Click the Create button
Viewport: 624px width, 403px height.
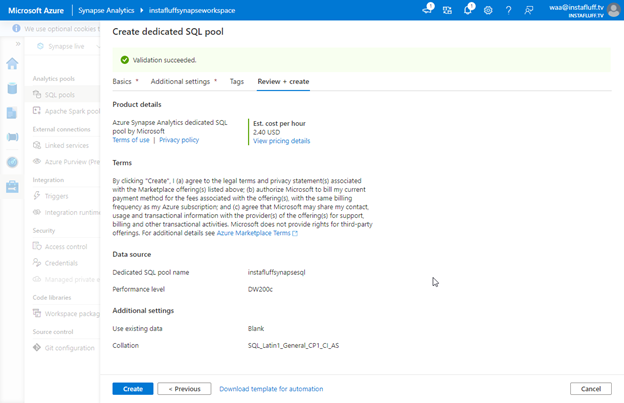(x=133, y=389)
